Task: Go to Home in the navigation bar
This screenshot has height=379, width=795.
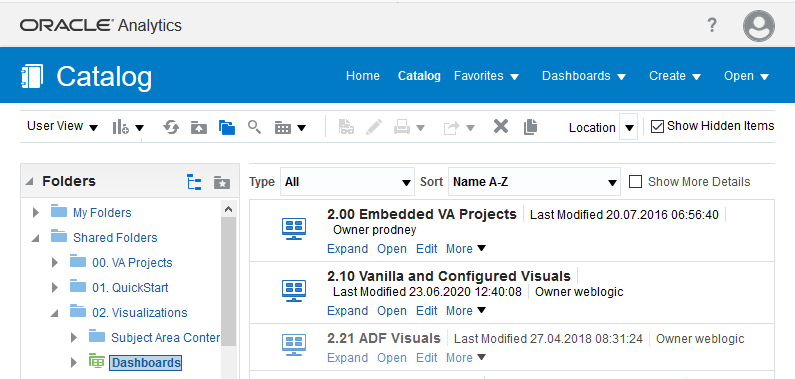Action: point(363,76)
